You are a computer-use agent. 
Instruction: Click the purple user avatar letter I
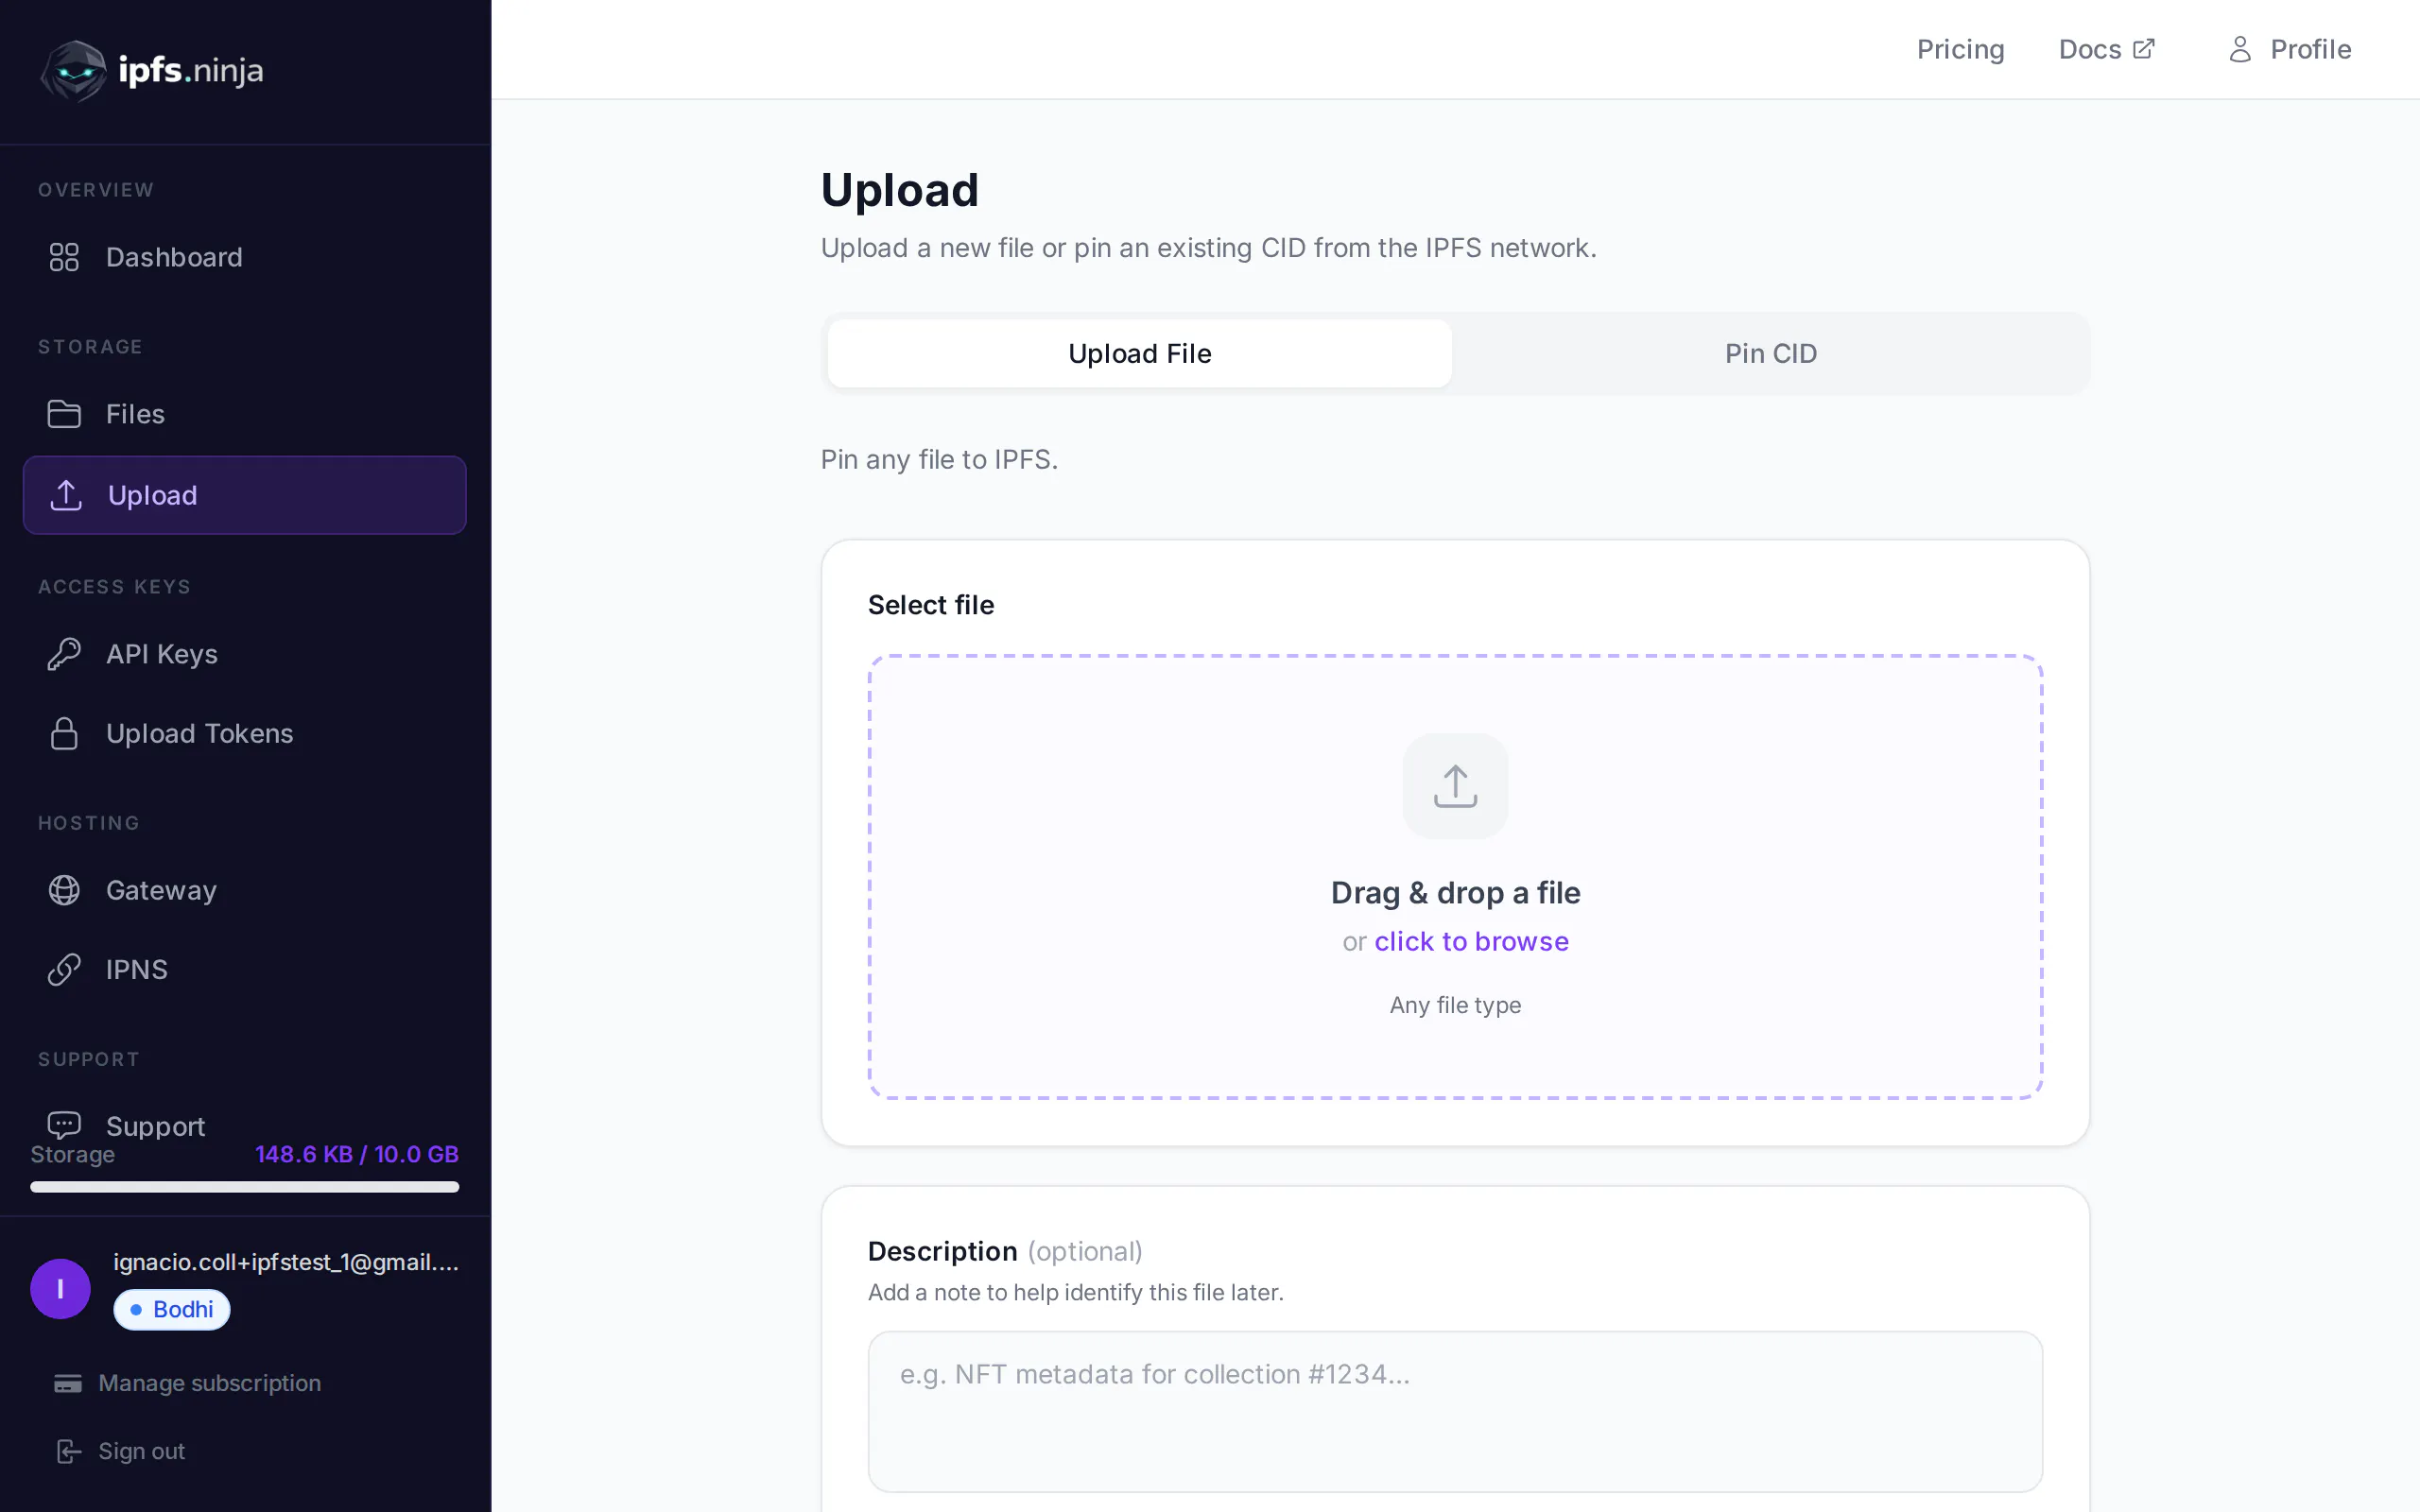(x=60, y=1289)
